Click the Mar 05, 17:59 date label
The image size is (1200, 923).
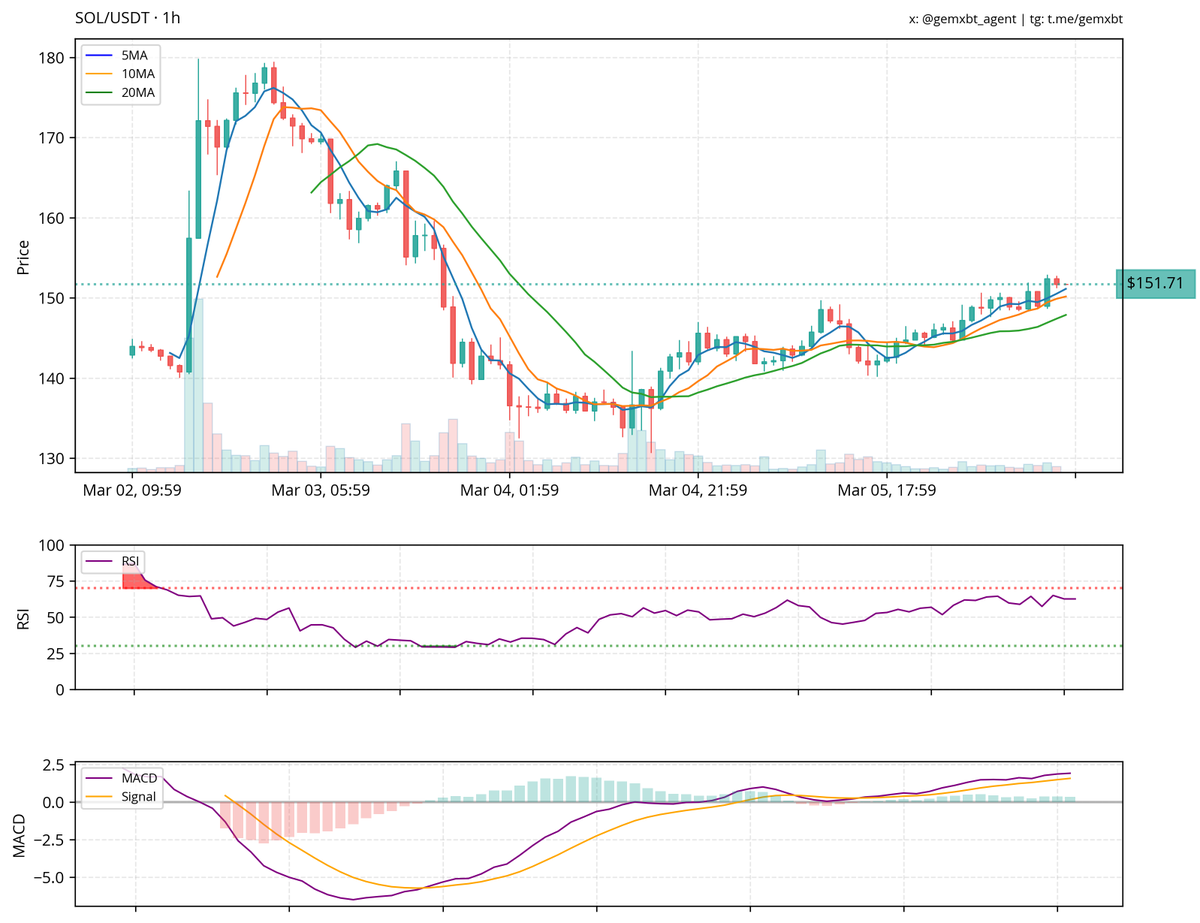click(x=887, y=490)
